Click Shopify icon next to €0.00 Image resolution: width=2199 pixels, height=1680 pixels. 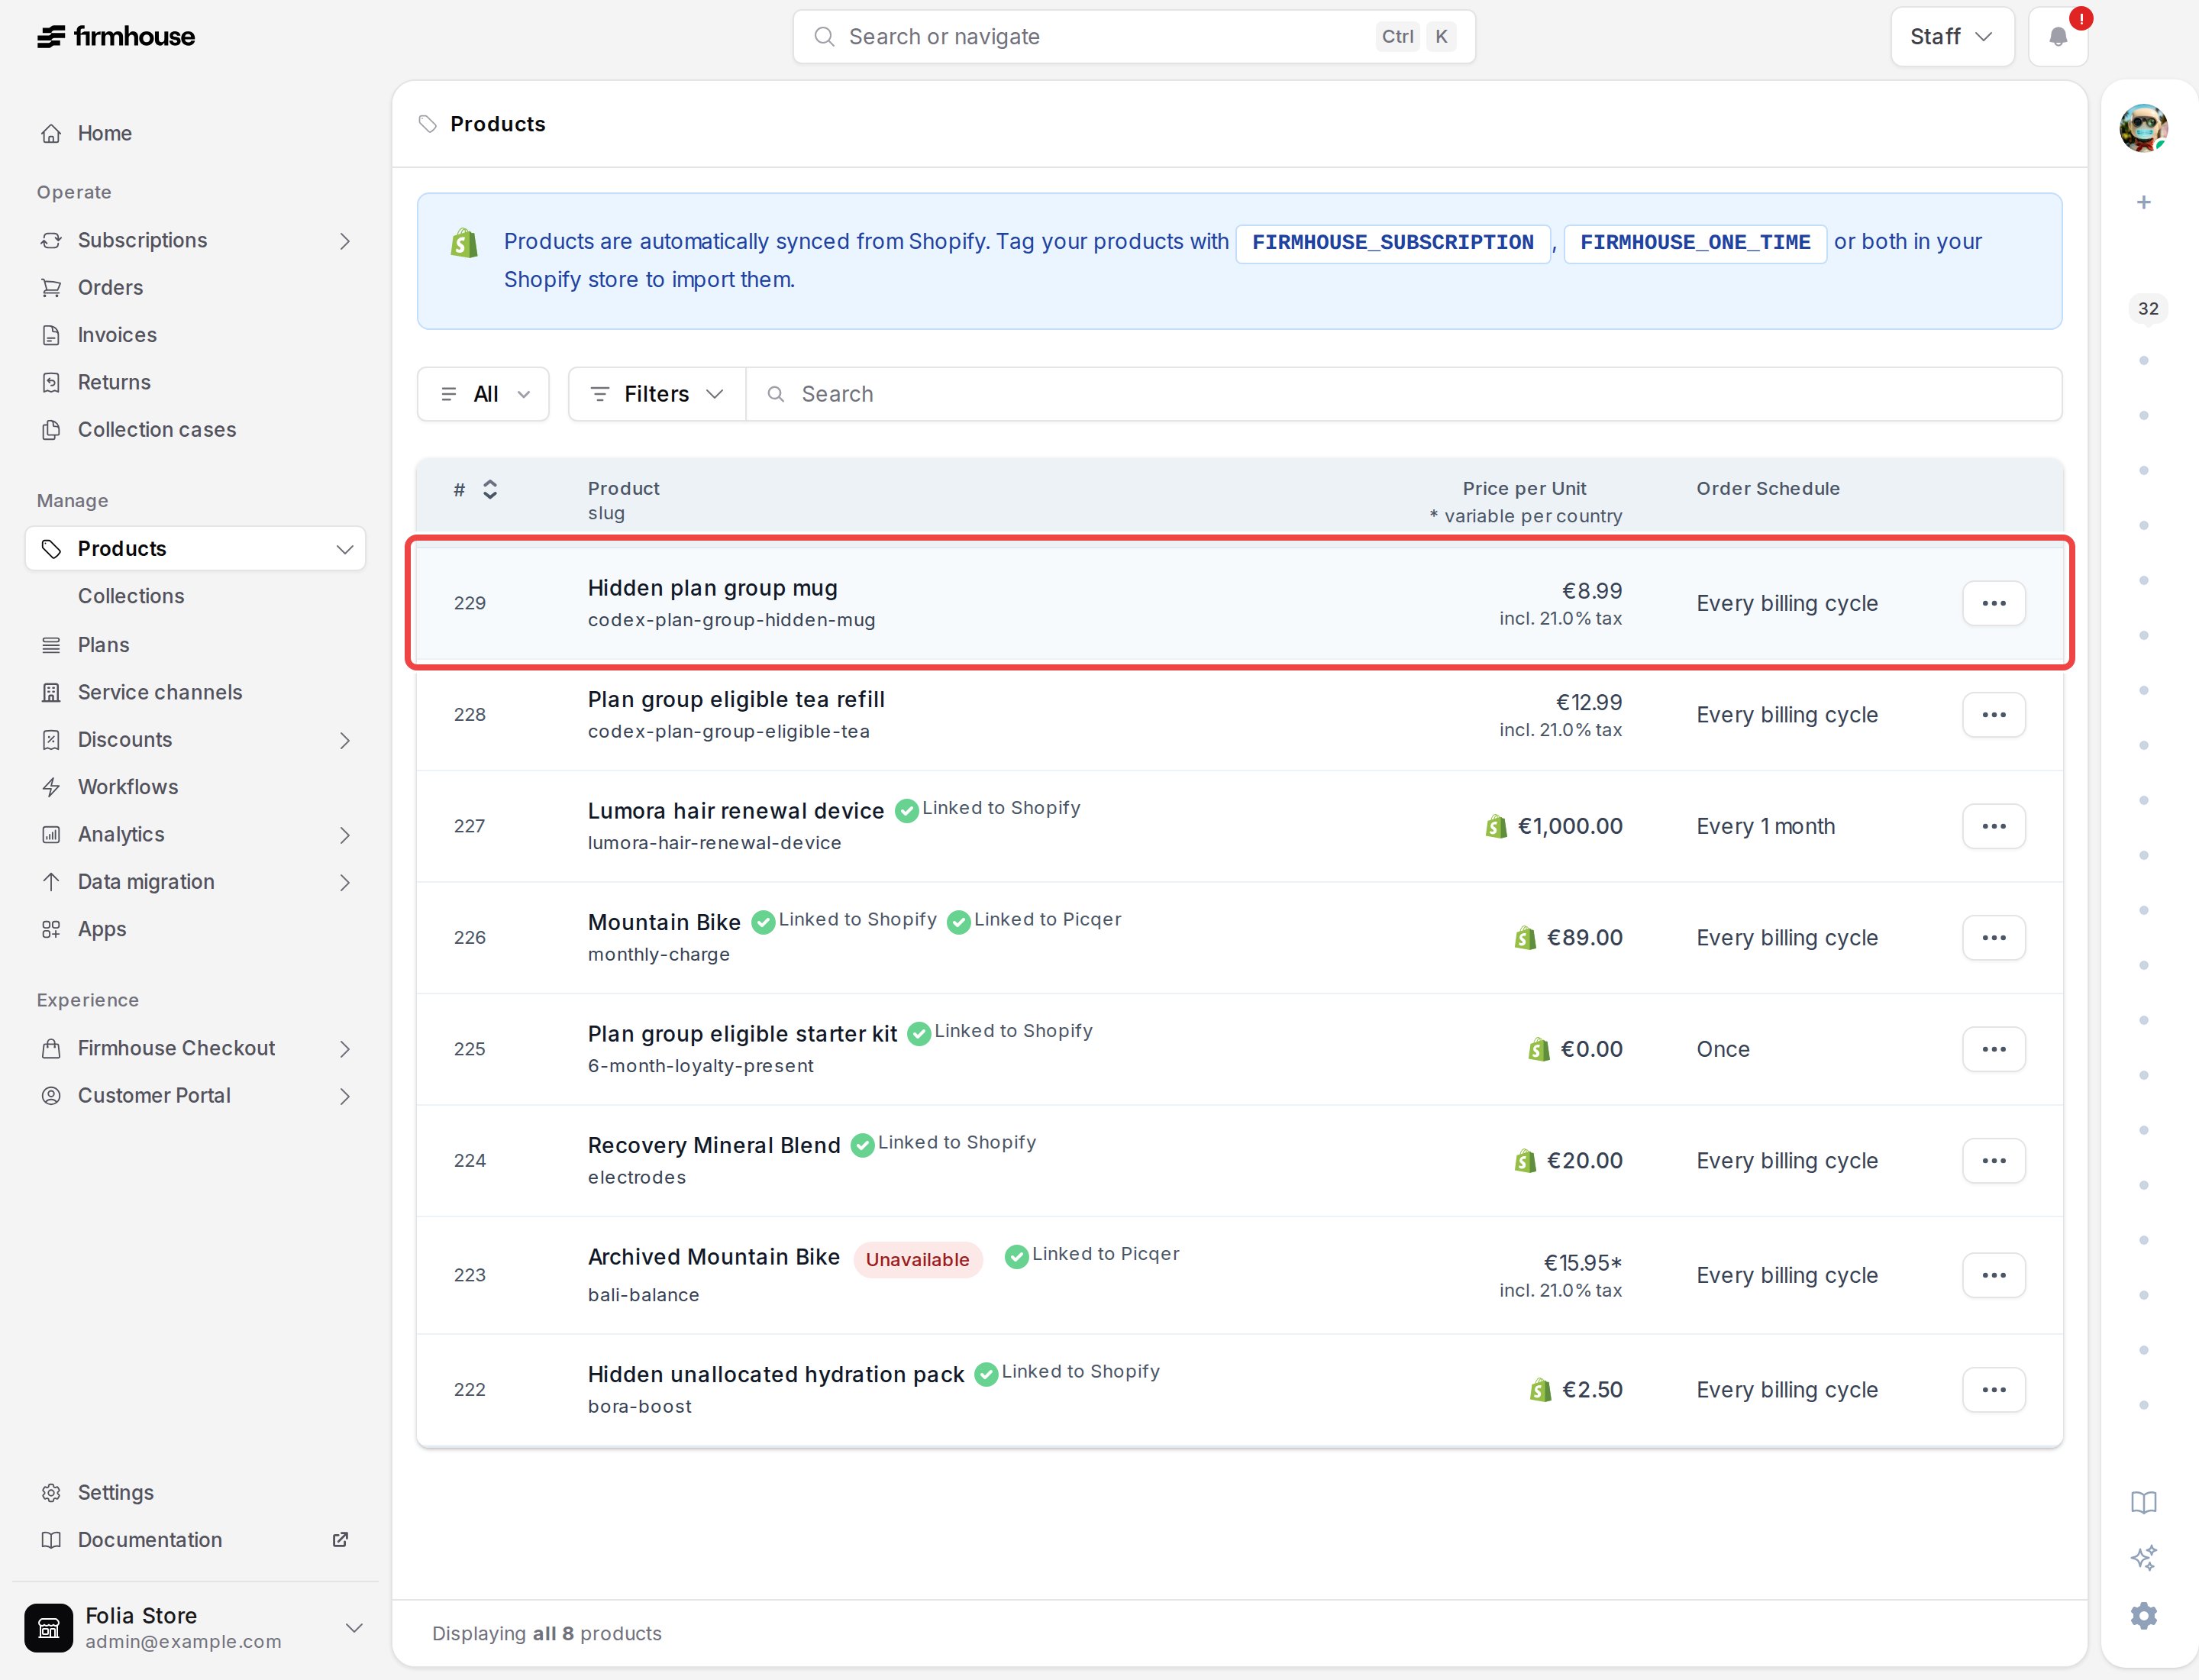pos(1538,1050)
